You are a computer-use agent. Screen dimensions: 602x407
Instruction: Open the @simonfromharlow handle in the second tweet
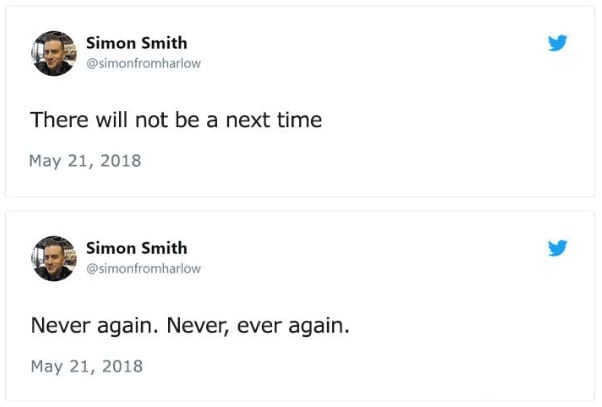144,268
